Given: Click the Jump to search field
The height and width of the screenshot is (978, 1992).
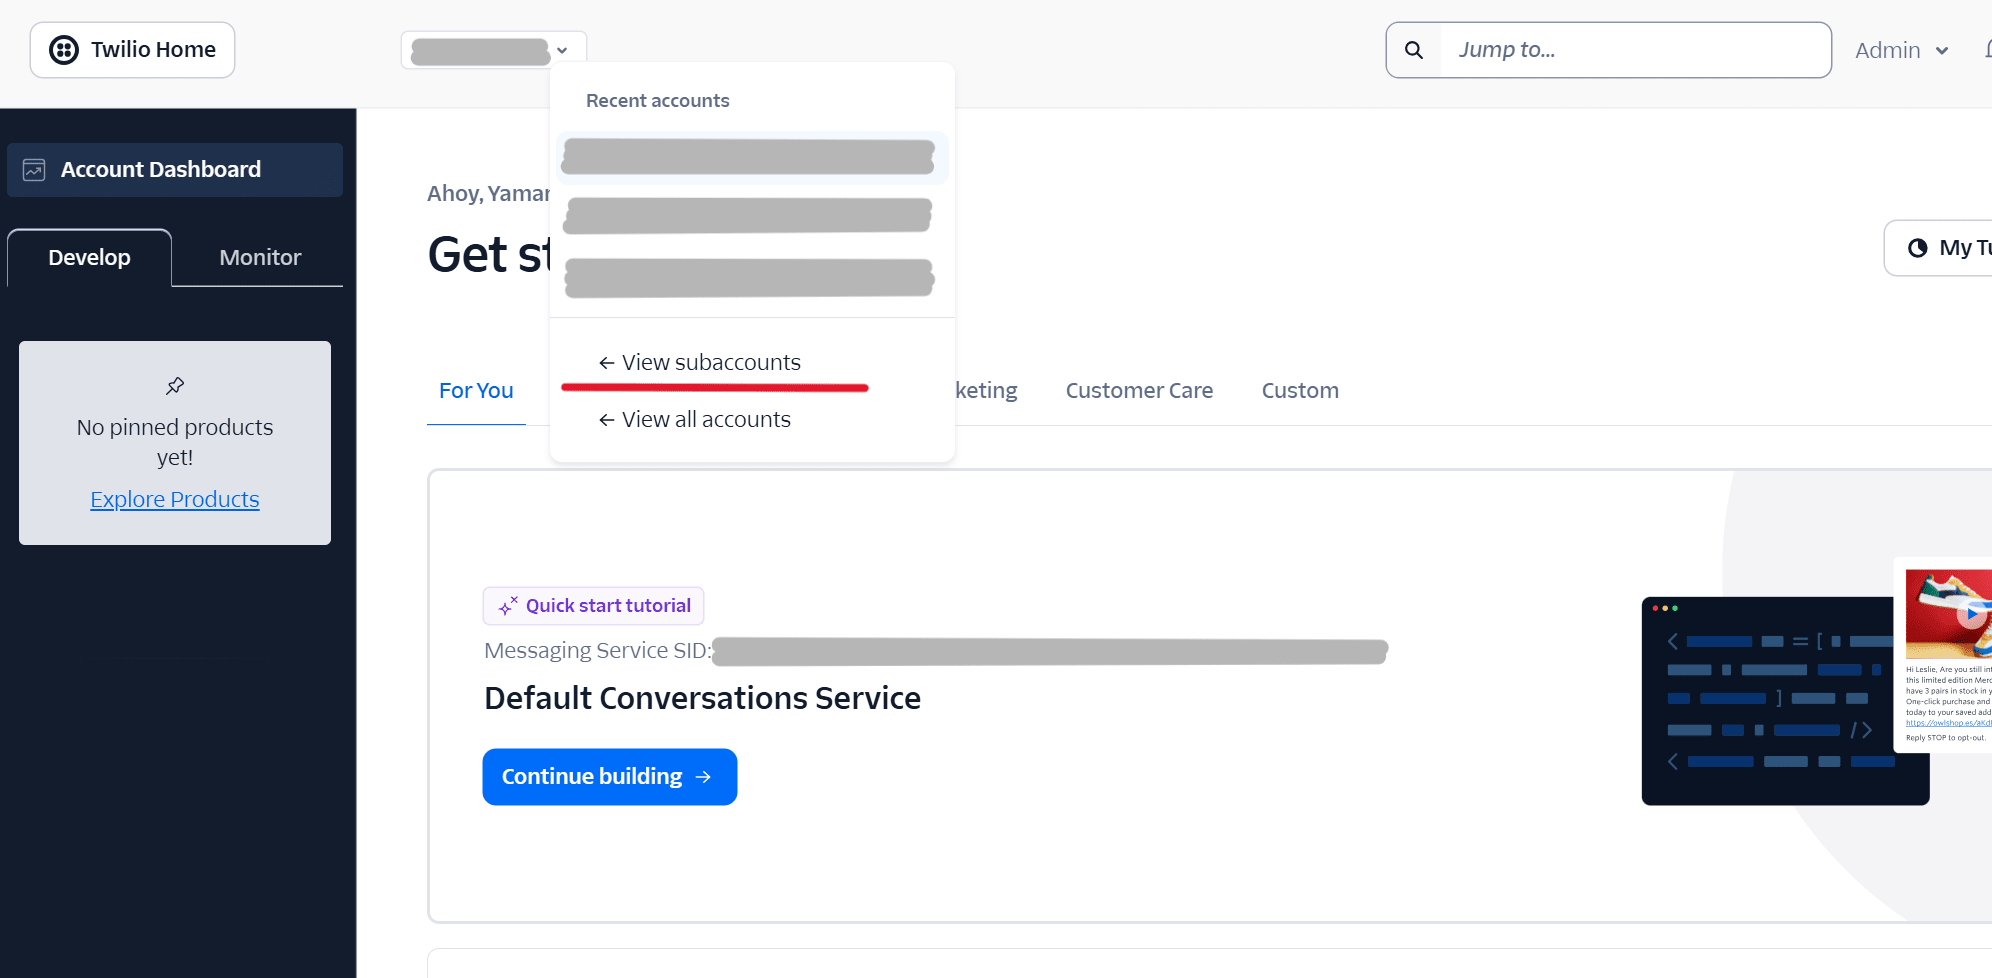Looking at the screenshot, I should (x=1635, y=50).
